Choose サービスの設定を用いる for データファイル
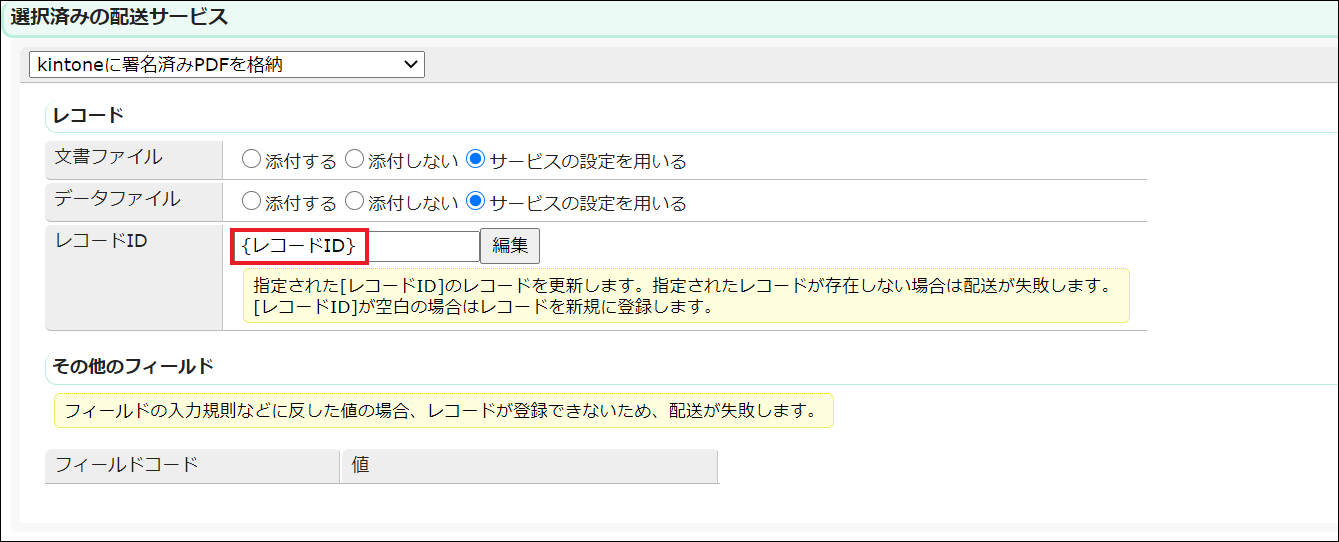Image resolution: width=1339 pixels, height=542 pixels. tap(476, 202)
